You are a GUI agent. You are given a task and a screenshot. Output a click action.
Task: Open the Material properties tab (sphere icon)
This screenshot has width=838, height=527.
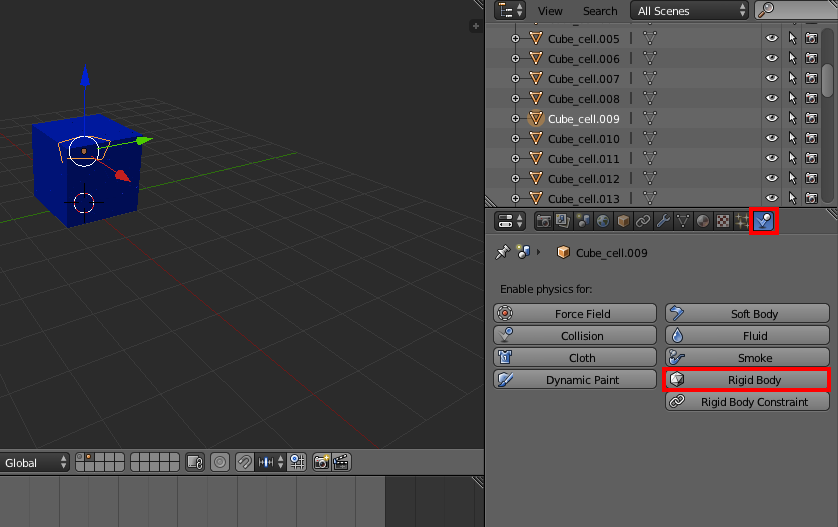tap(703, 221)
